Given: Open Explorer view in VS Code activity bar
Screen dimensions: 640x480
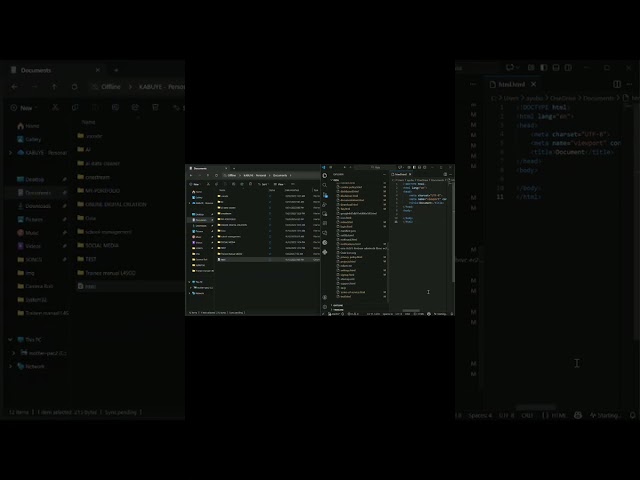Looking at the screenshot, I should 324,176.
